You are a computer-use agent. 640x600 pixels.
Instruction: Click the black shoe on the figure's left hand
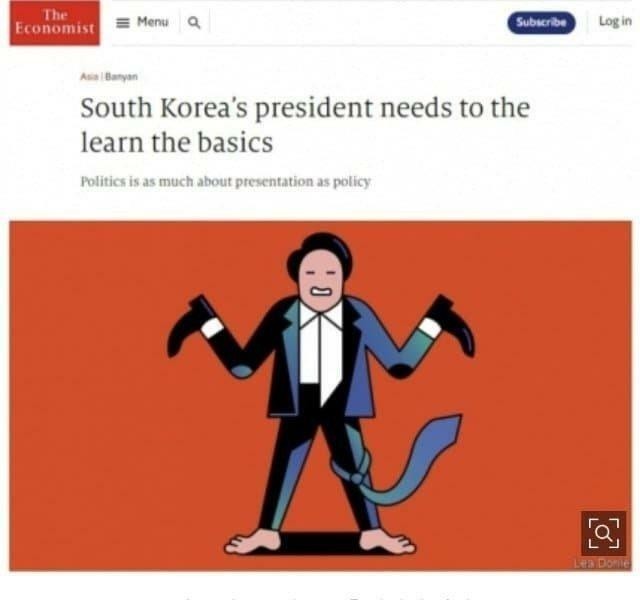[191, 326]
